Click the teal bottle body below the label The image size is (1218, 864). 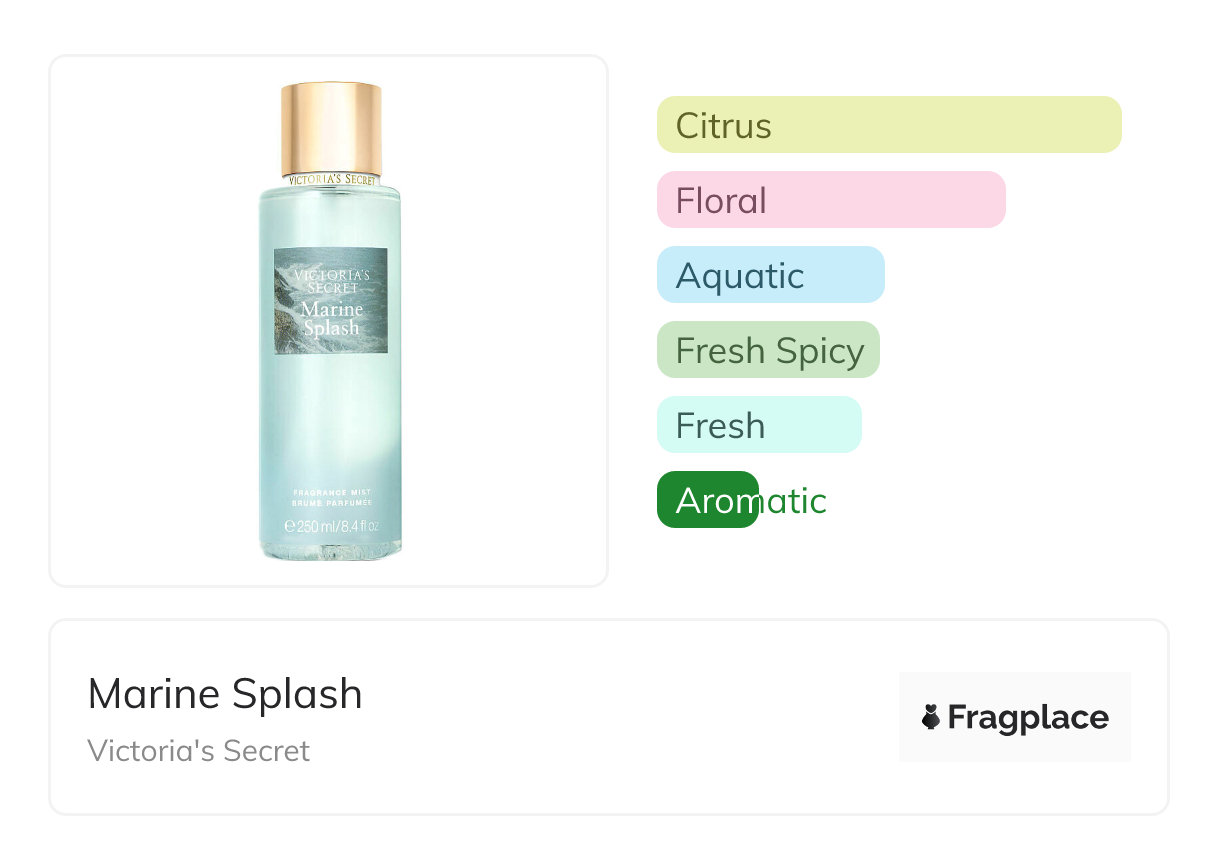(x=331, y=420)
